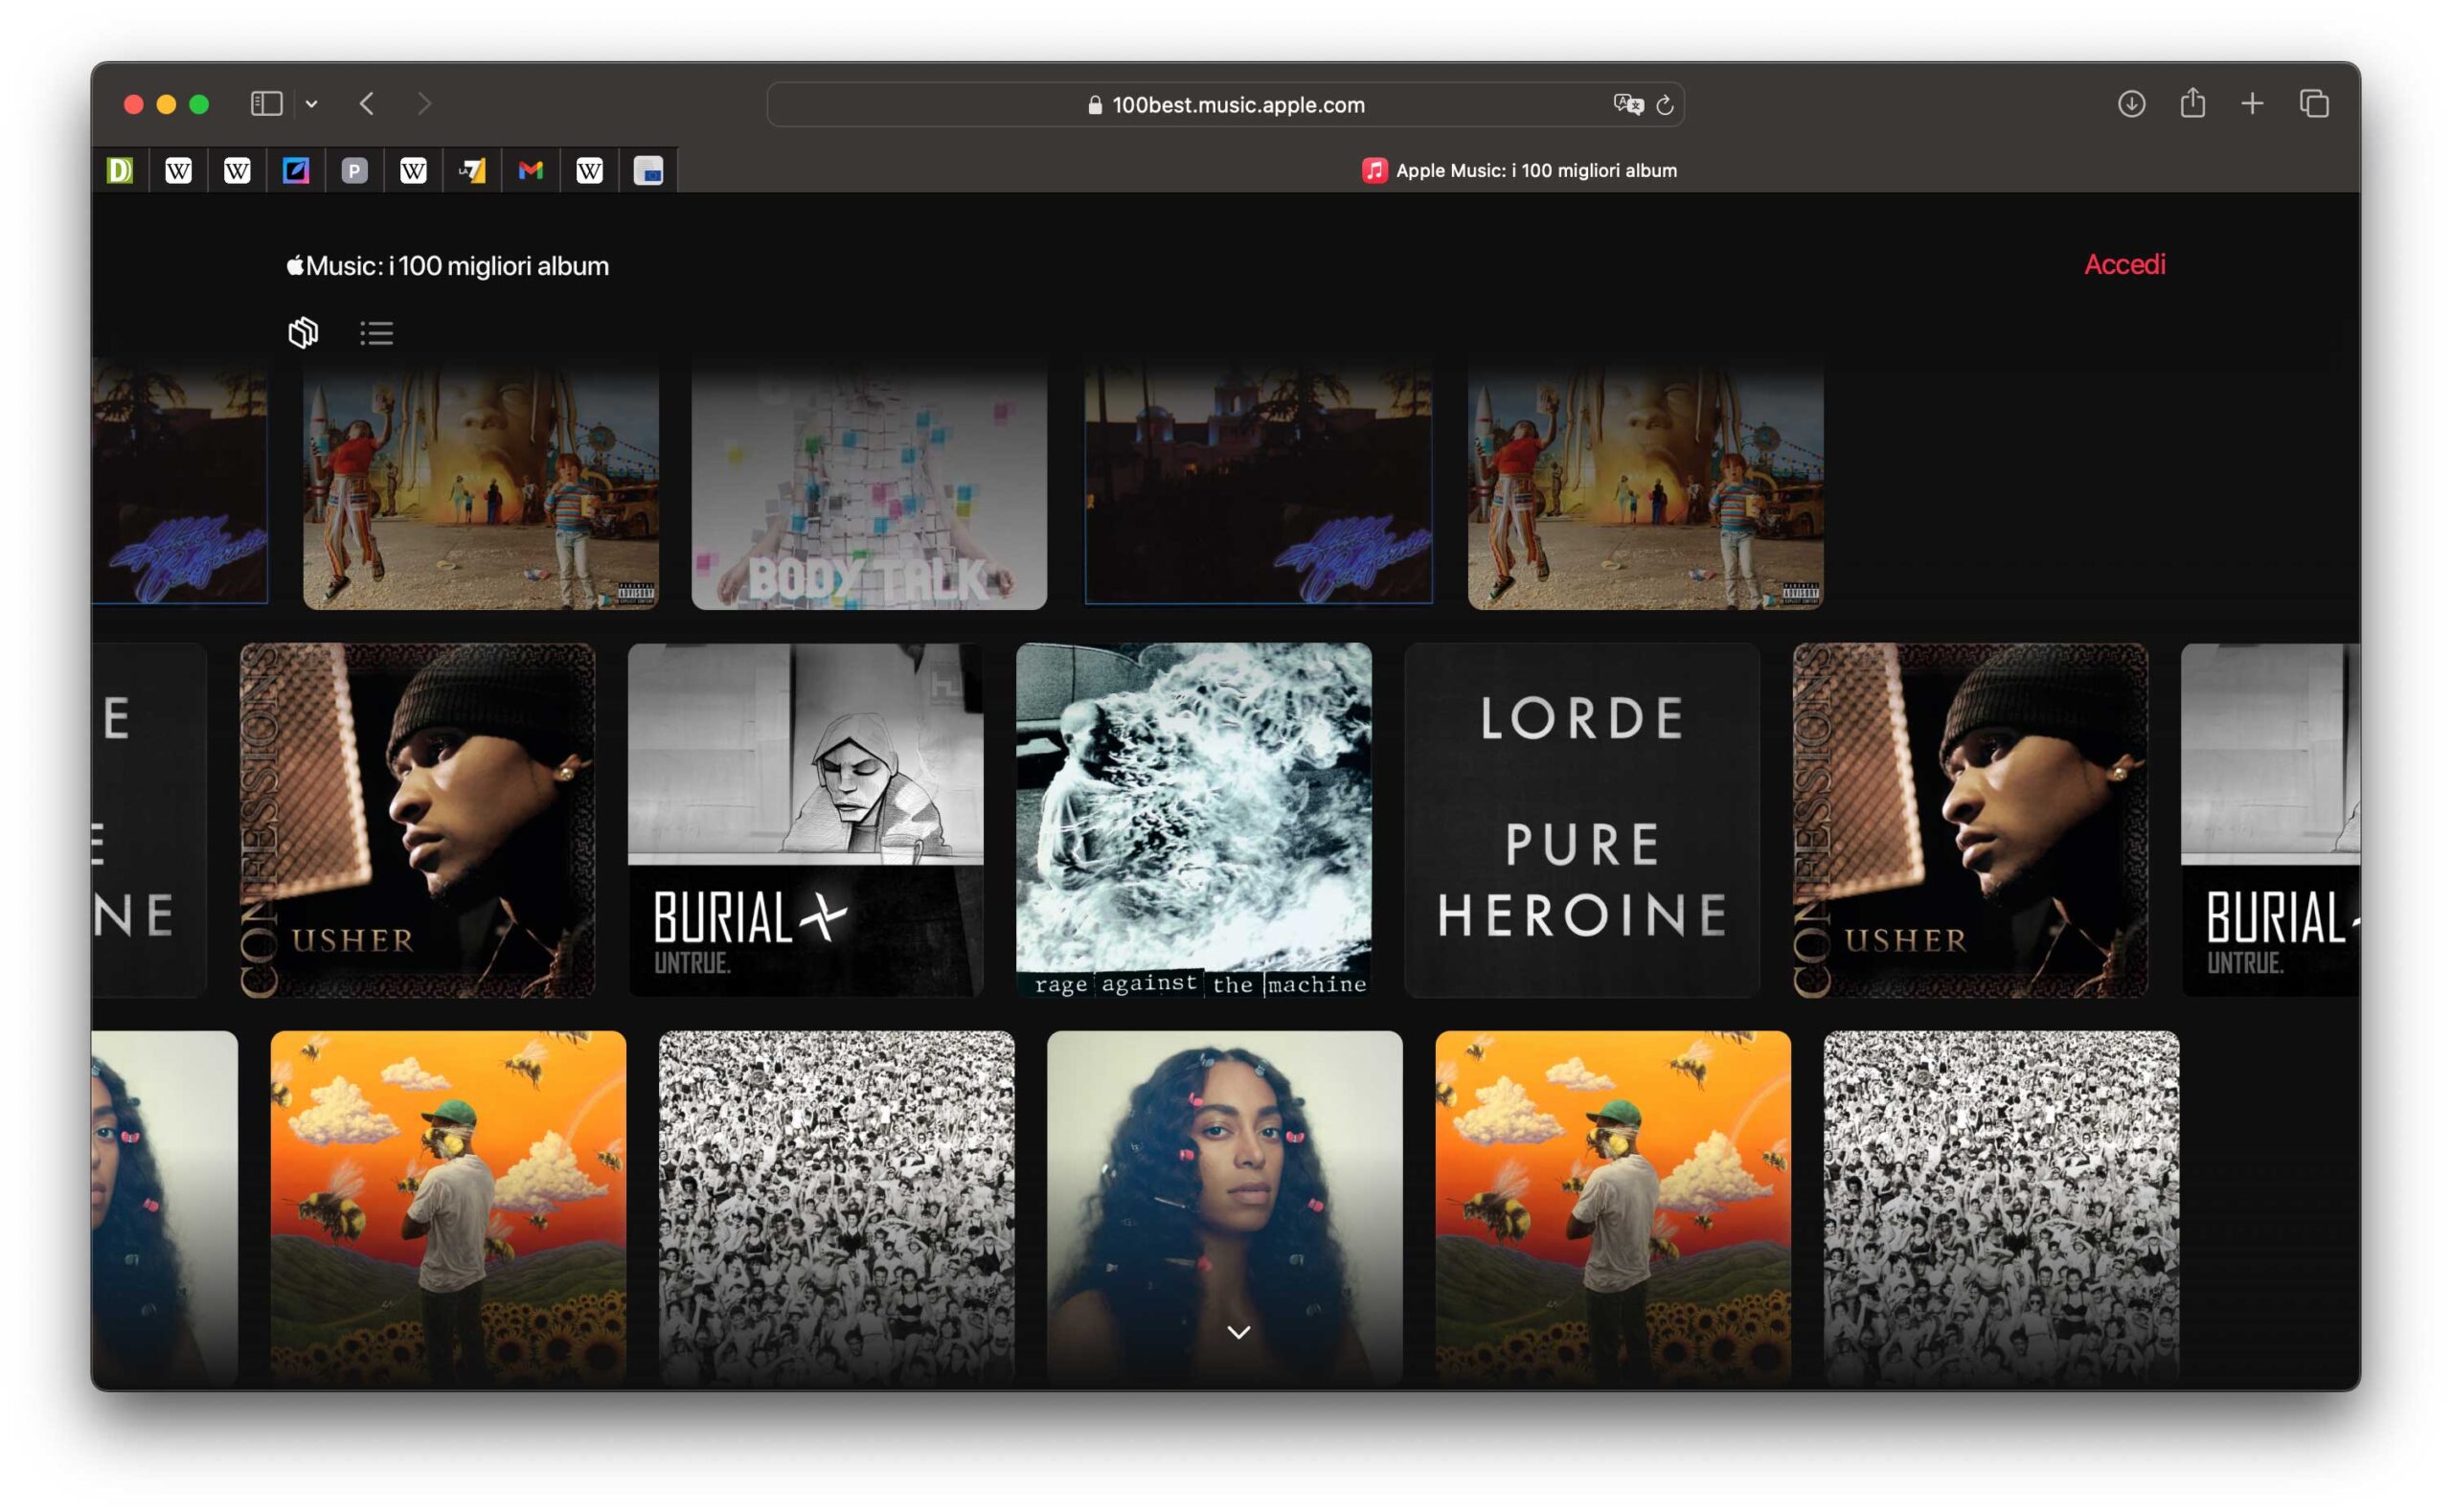Show the Safari downloads
This screenshot has width=2452, height=1512.
(2131, 104)
